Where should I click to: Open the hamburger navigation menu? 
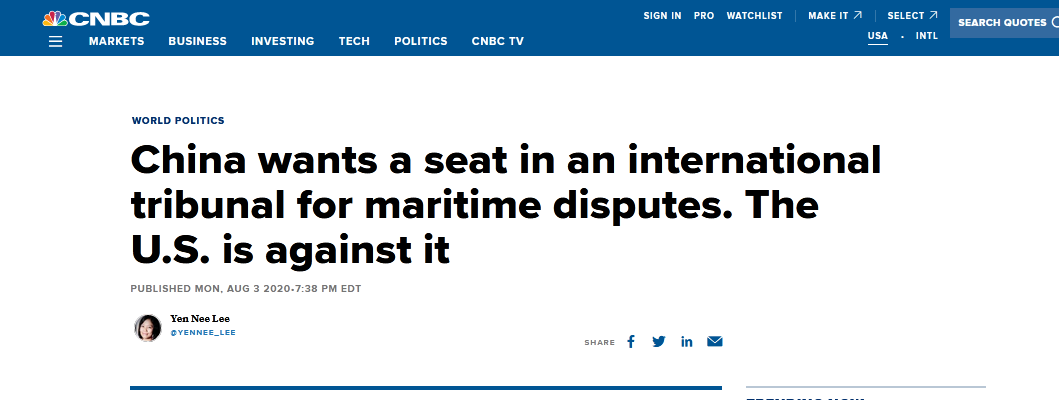(x=55, y=41)
